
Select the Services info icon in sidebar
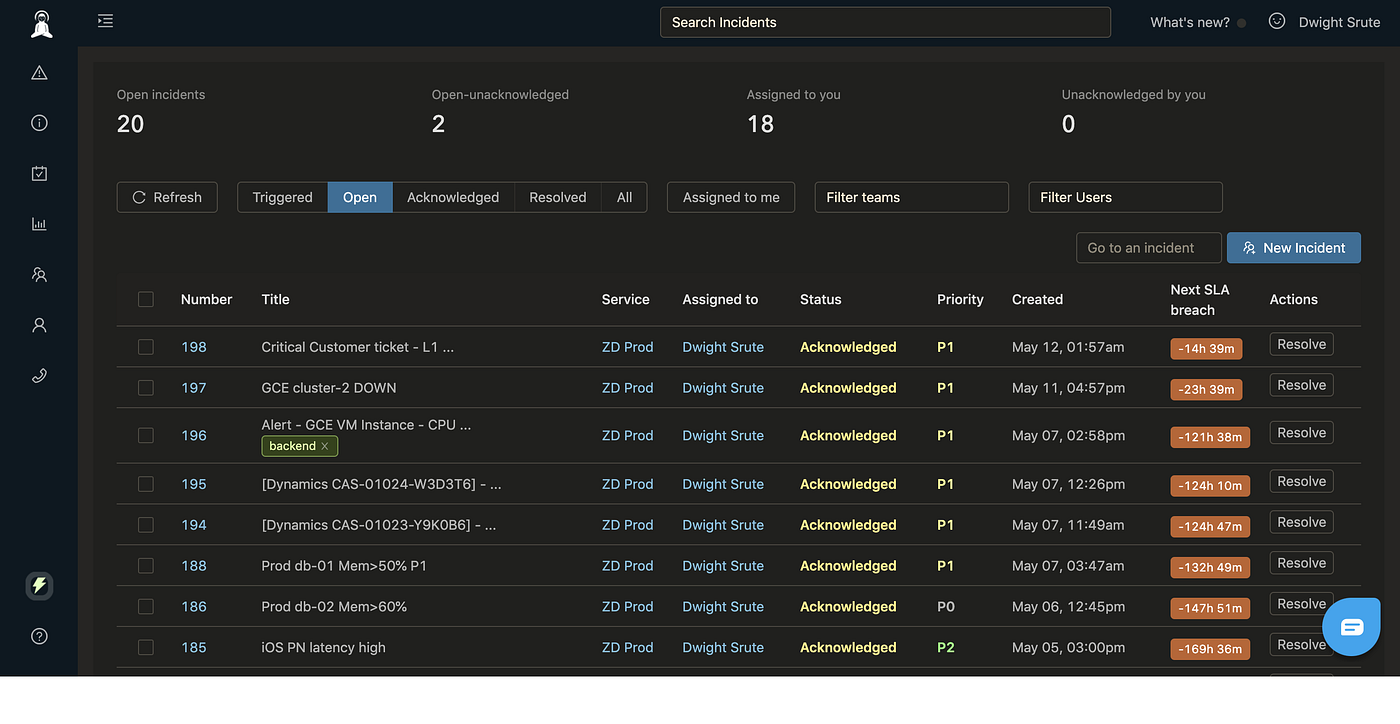point(38,122)
